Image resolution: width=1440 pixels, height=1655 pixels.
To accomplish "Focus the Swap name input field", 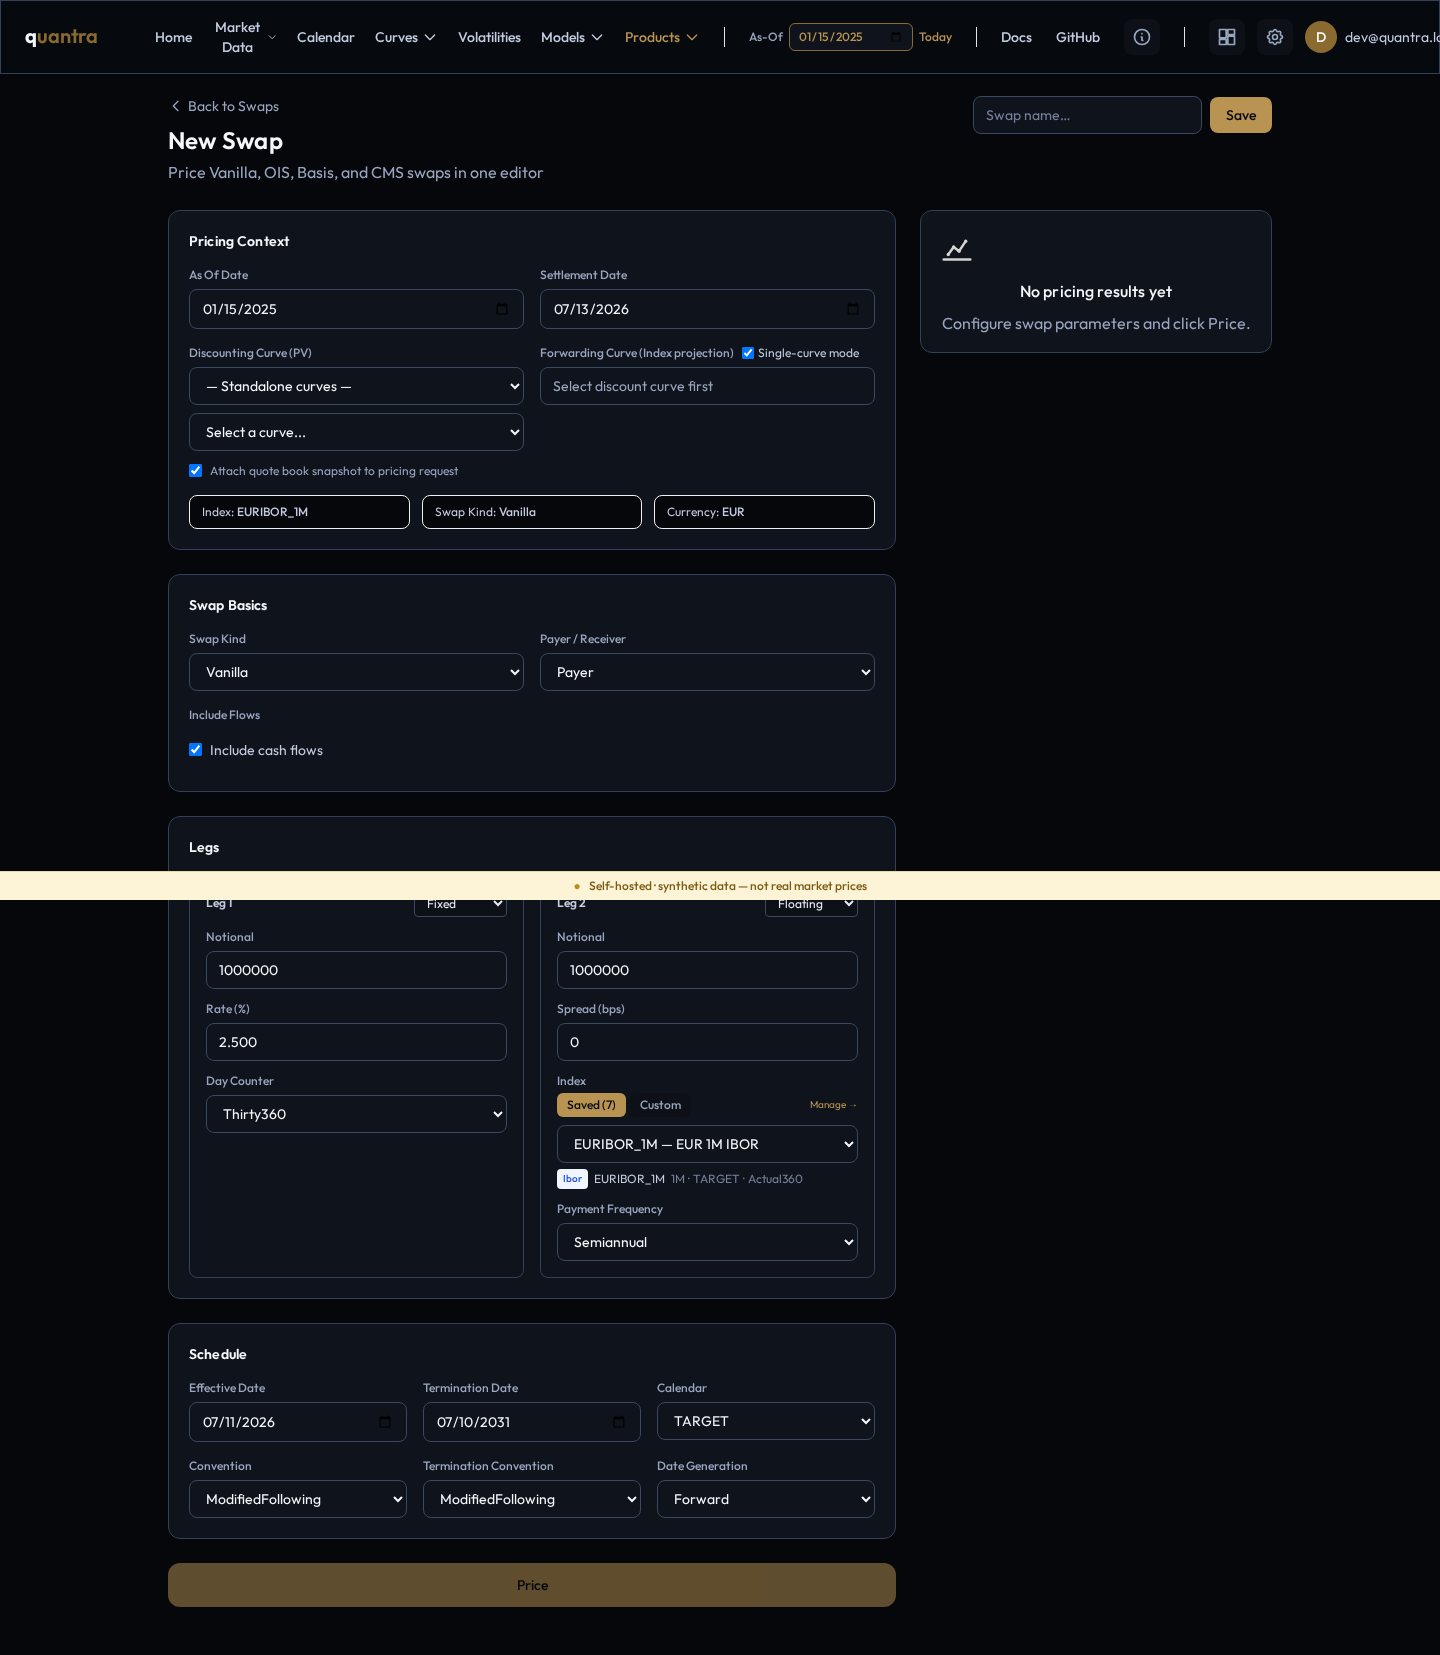I will [x=1087, y=115].
